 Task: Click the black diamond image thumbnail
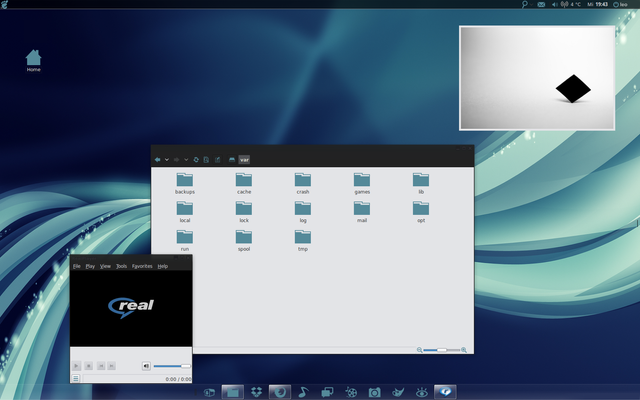click(537, 78)
